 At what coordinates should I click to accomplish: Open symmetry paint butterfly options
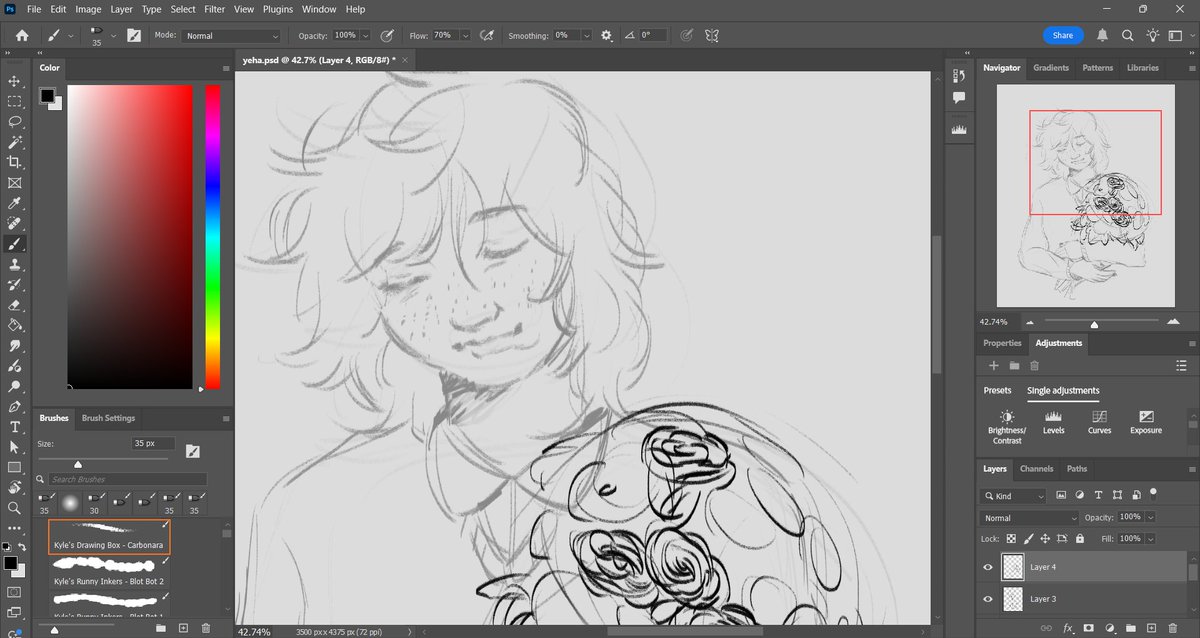713,35
